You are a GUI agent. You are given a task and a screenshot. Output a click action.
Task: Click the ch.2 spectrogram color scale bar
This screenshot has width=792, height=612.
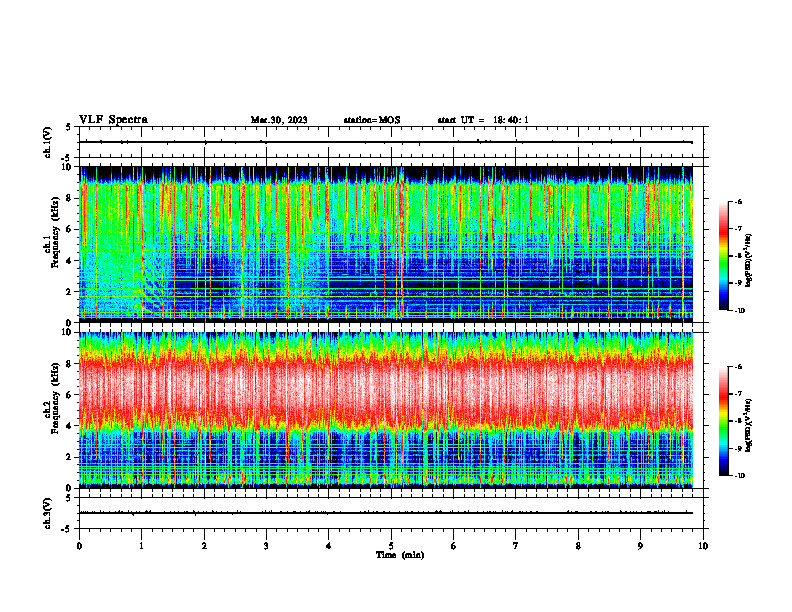[724, 421]
